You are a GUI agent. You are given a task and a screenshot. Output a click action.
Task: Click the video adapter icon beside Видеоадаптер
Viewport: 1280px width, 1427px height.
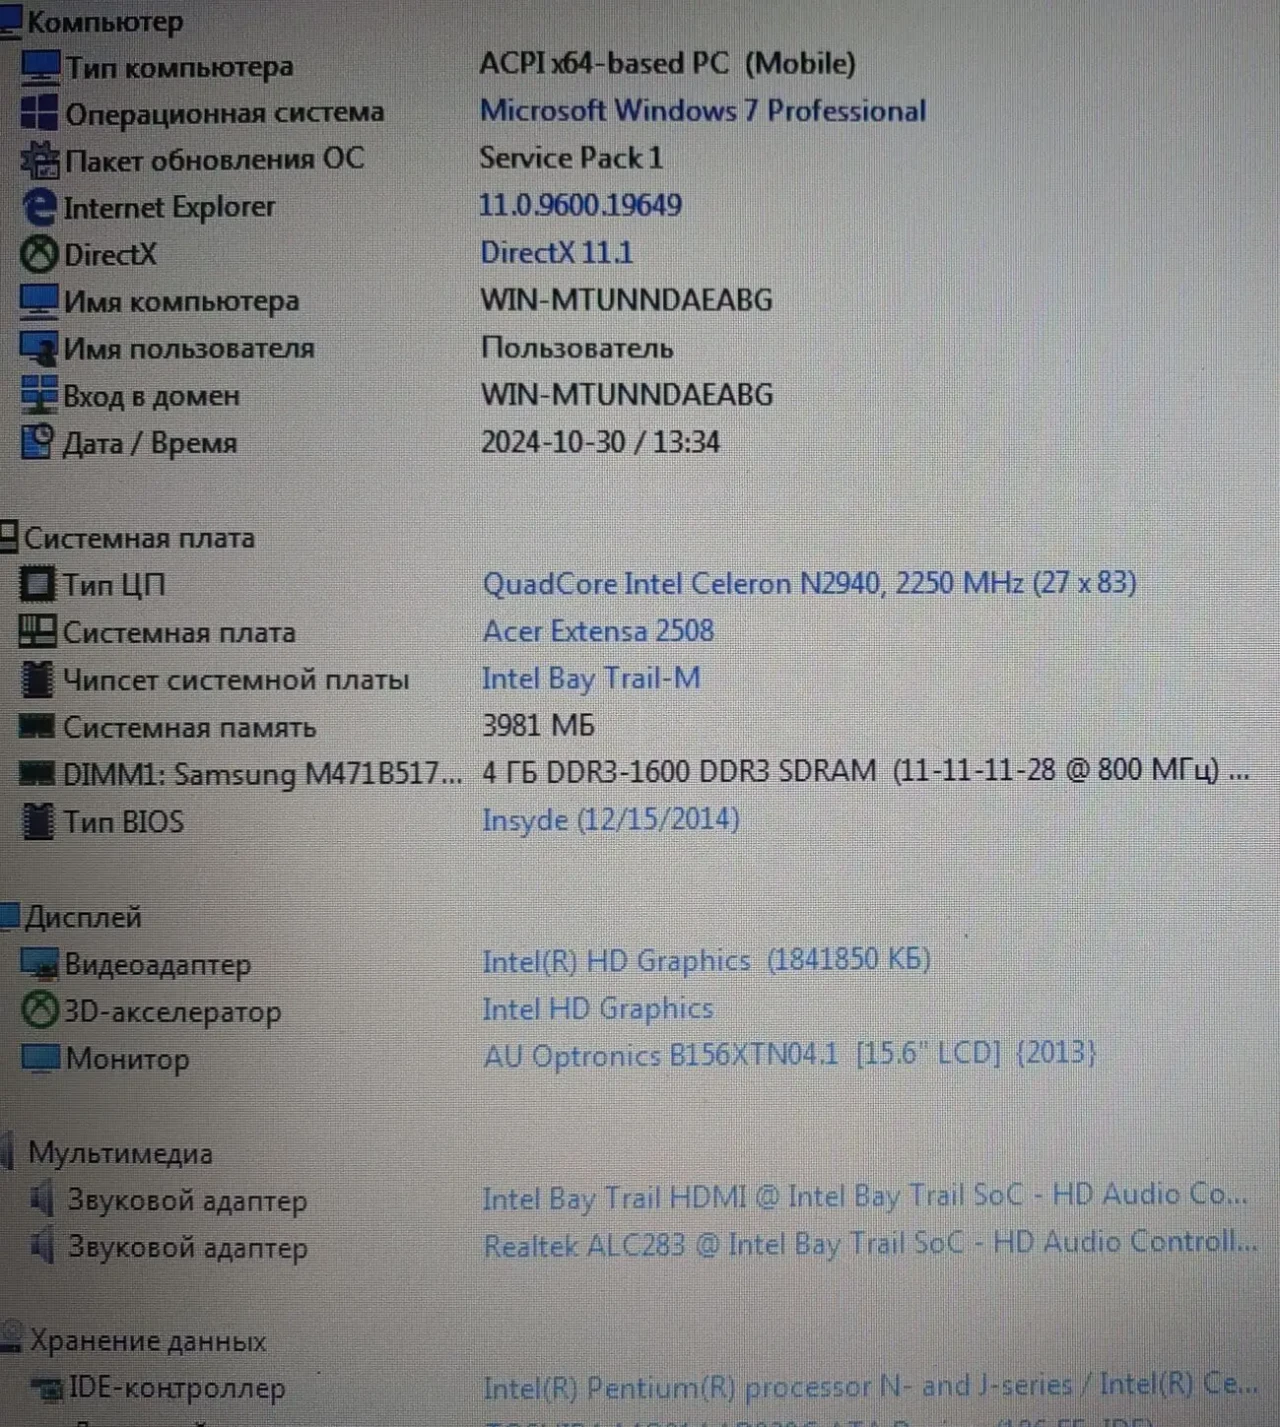[38, 964]
